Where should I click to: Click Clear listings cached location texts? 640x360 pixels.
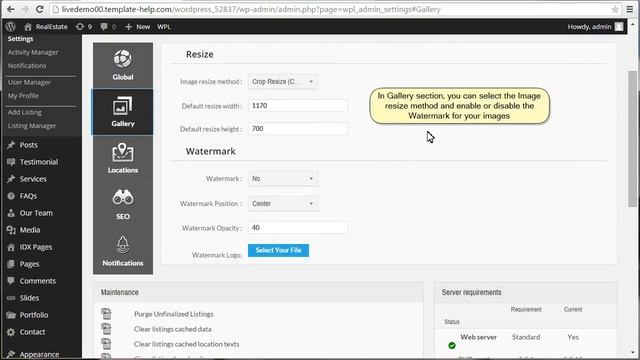(187, 344)
